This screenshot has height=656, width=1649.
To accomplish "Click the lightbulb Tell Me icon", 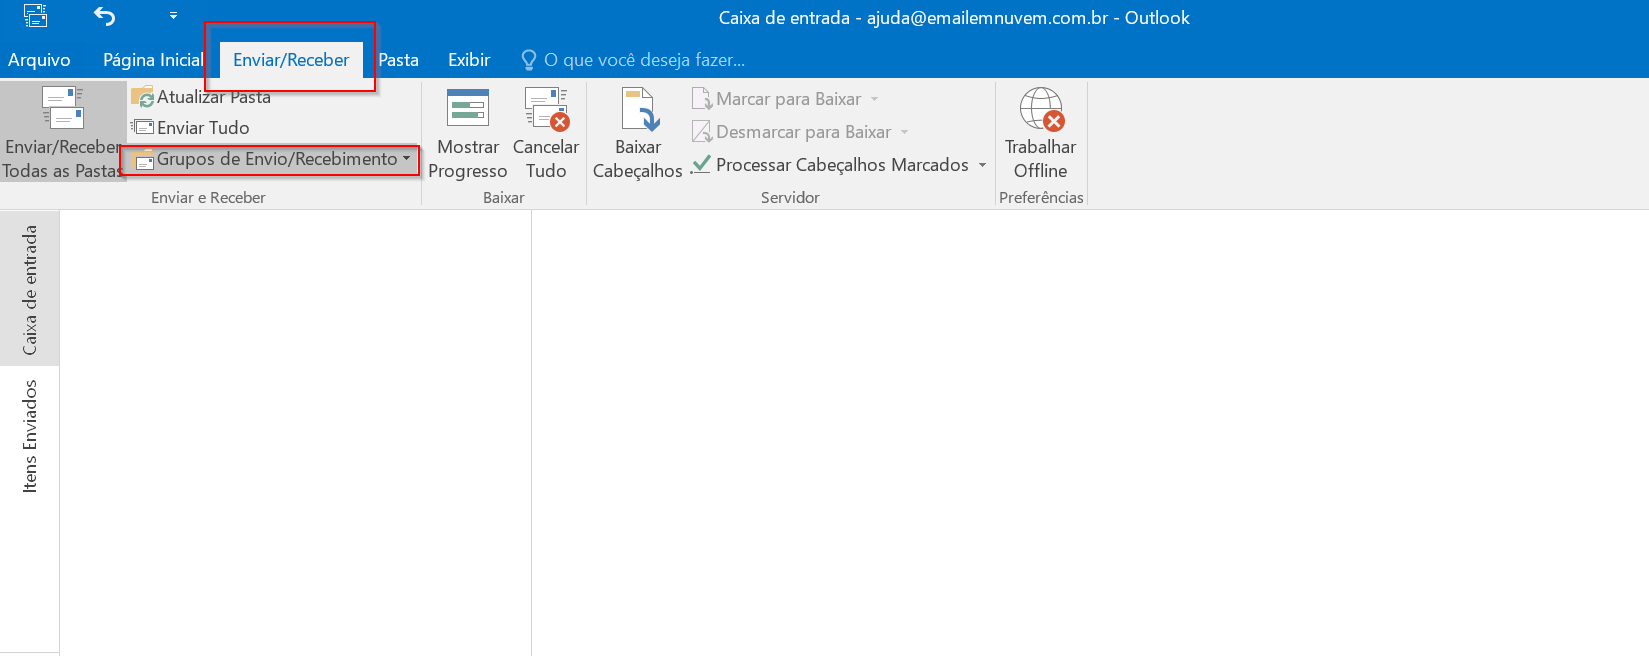I will (529, 60).
